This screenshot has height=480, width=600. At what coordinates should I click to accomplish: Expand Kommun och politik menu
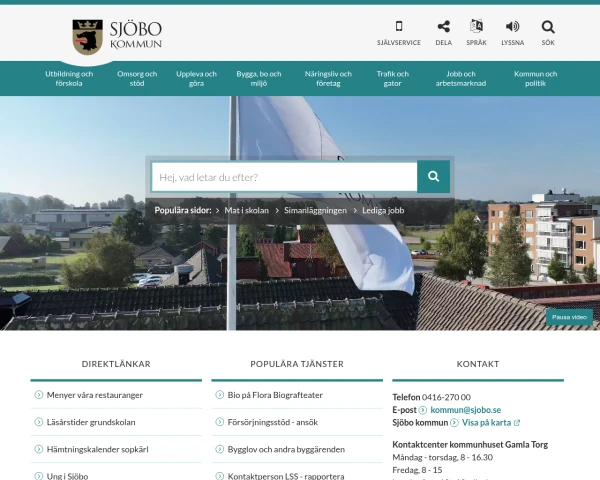pos(535,78)
